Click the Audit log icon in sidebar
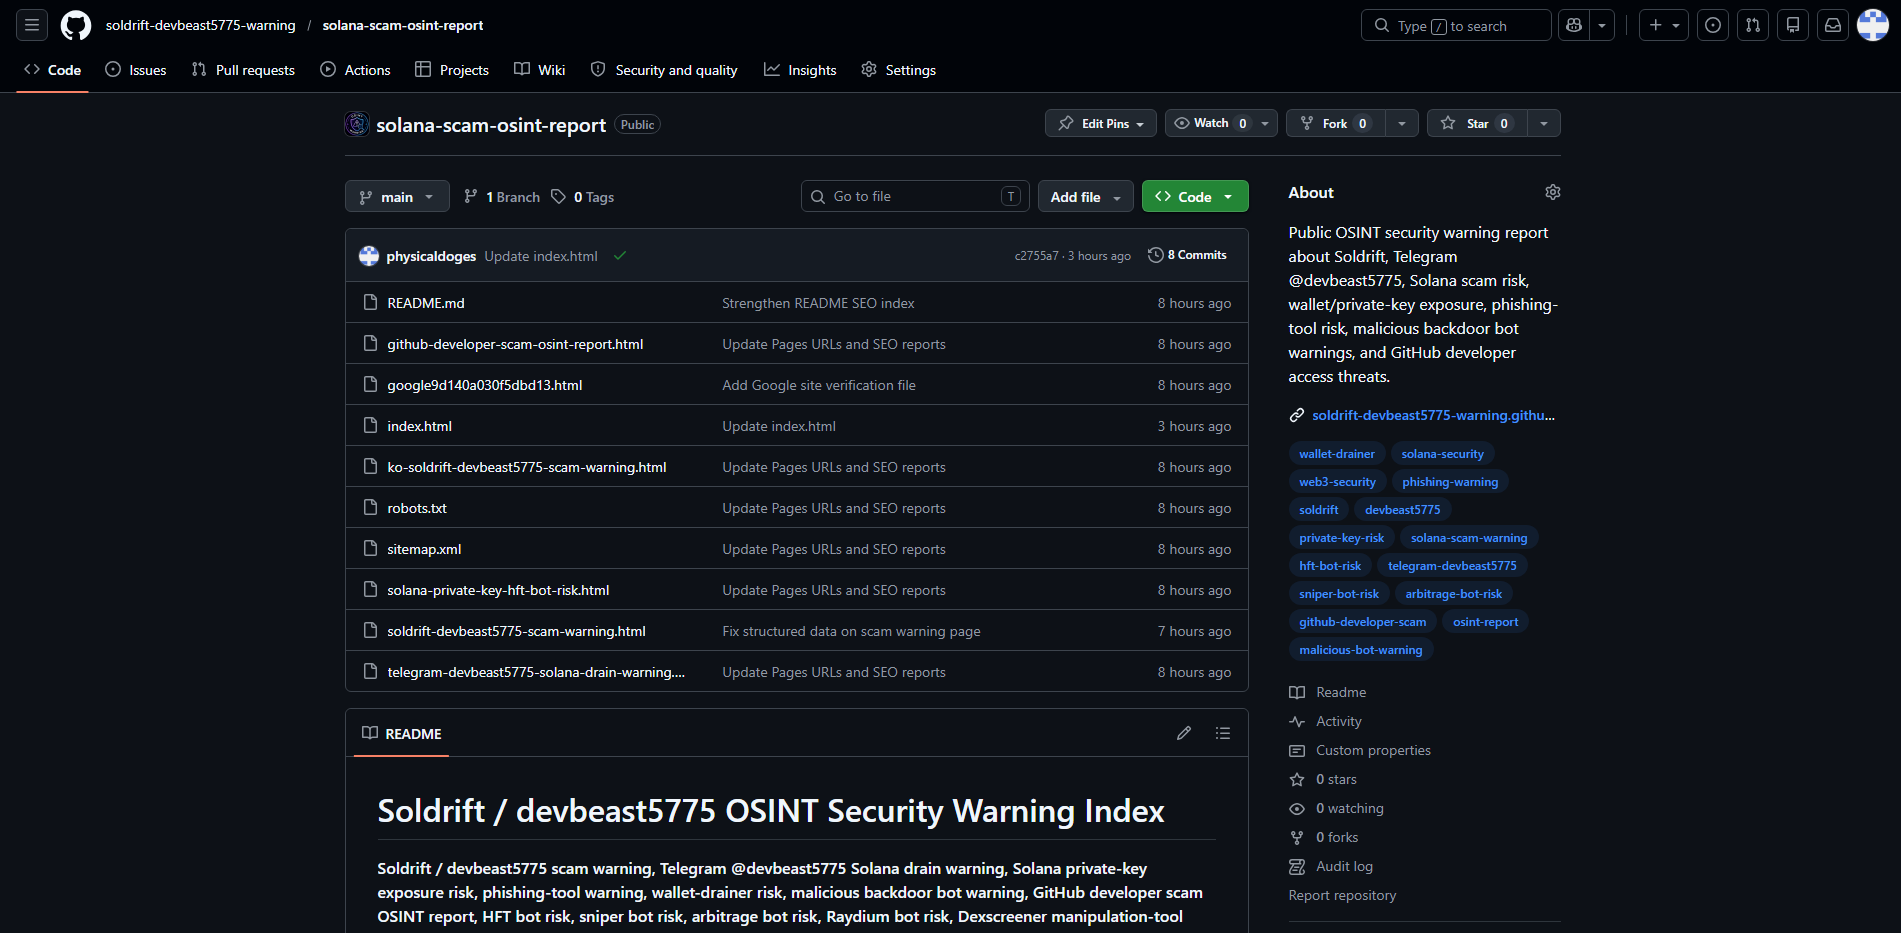Image resolution: width=1901 pixels, height=933 pixels. coord(1297,866)
